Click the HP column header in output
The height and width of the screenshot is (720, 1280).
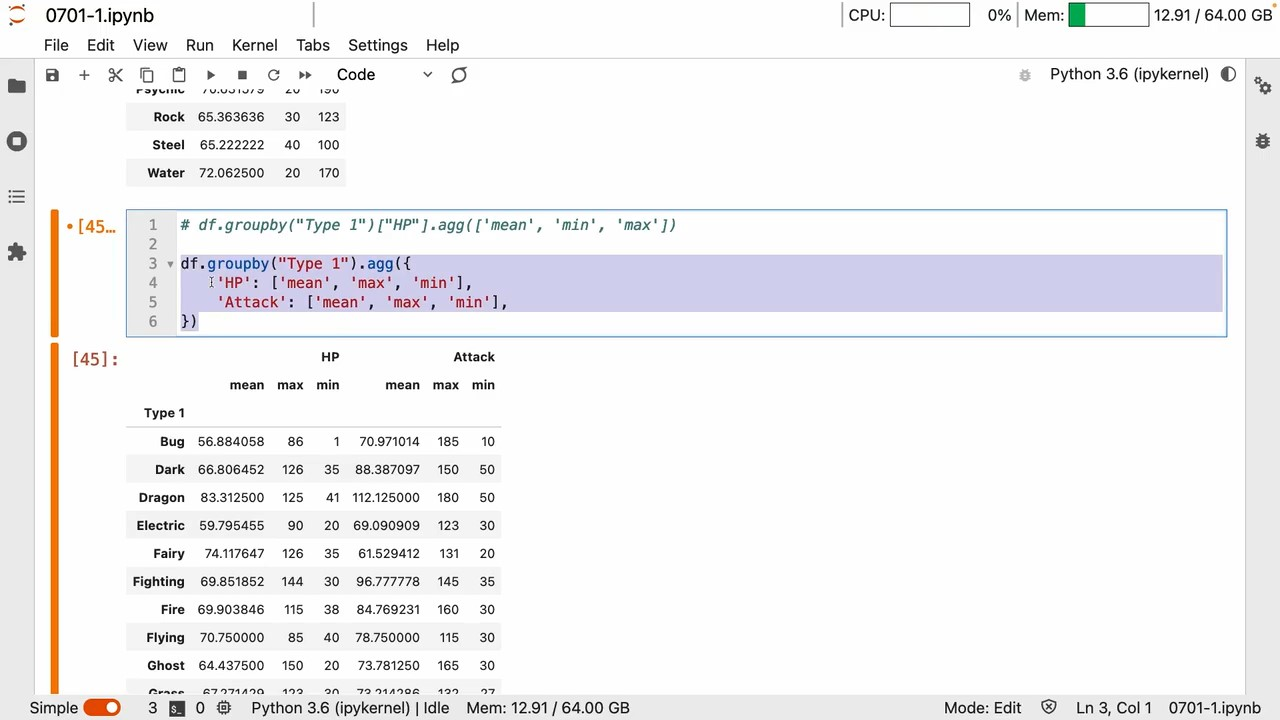click(x=330, y=357)
